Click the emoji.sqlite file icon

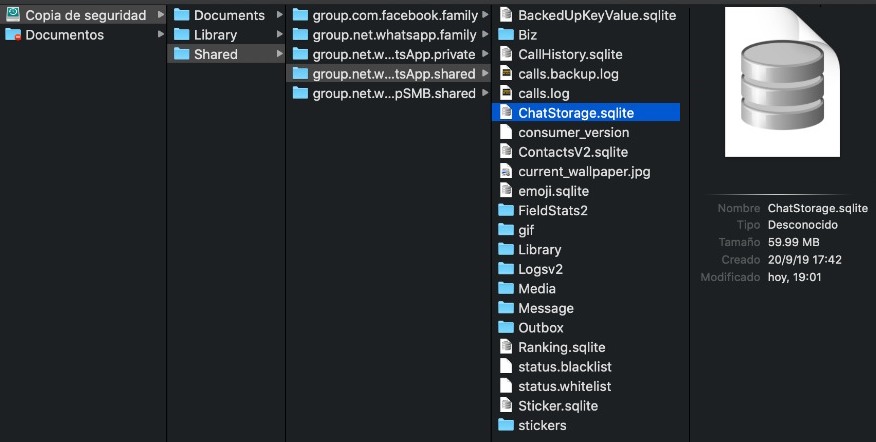point(506,191)
